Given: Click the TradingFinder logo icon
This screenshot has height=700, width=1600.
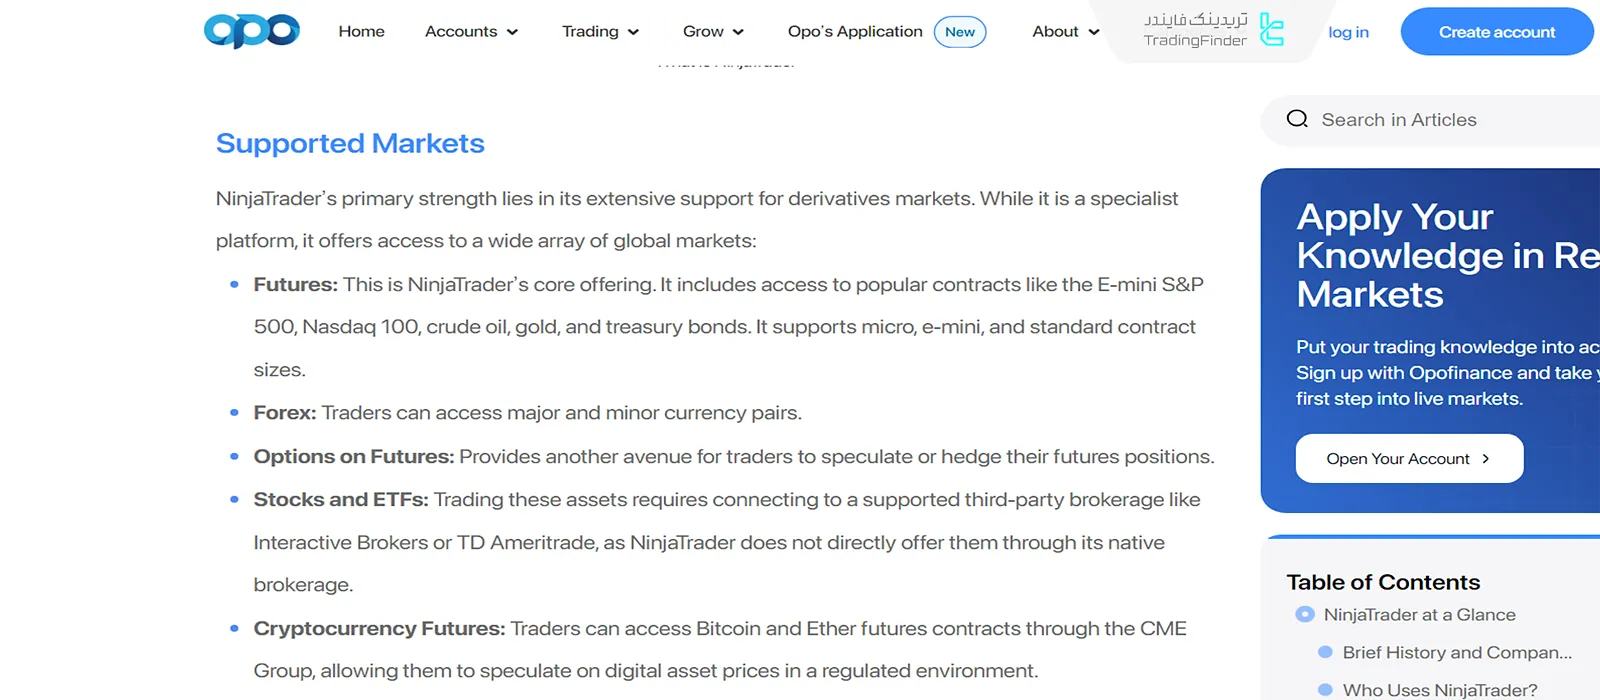Looking at the screenshot, I should (1271, 30).
